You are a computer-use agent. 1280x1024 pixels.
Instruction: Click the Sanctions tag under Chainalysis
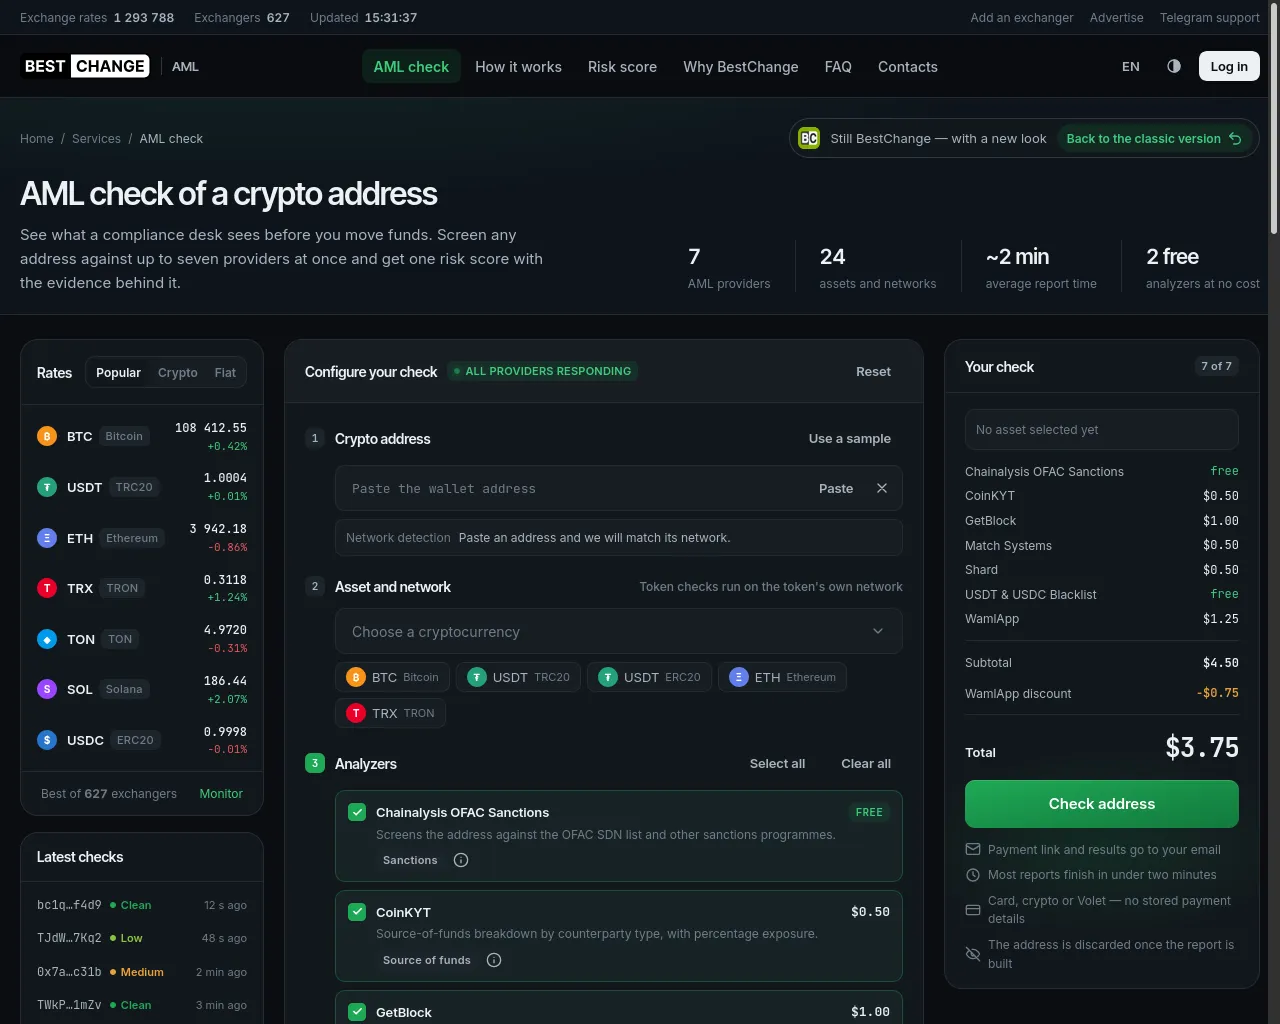[x=410, y=860]
